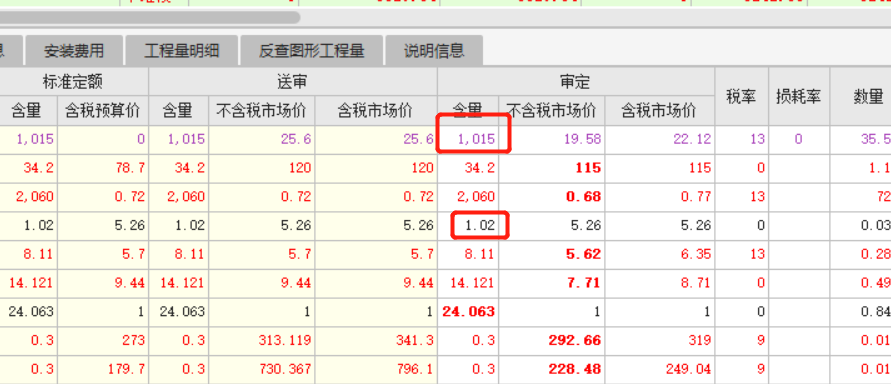Click 数量 cell 35.5
This screenshot has height=384, width=891.
[x=860, y=140]
